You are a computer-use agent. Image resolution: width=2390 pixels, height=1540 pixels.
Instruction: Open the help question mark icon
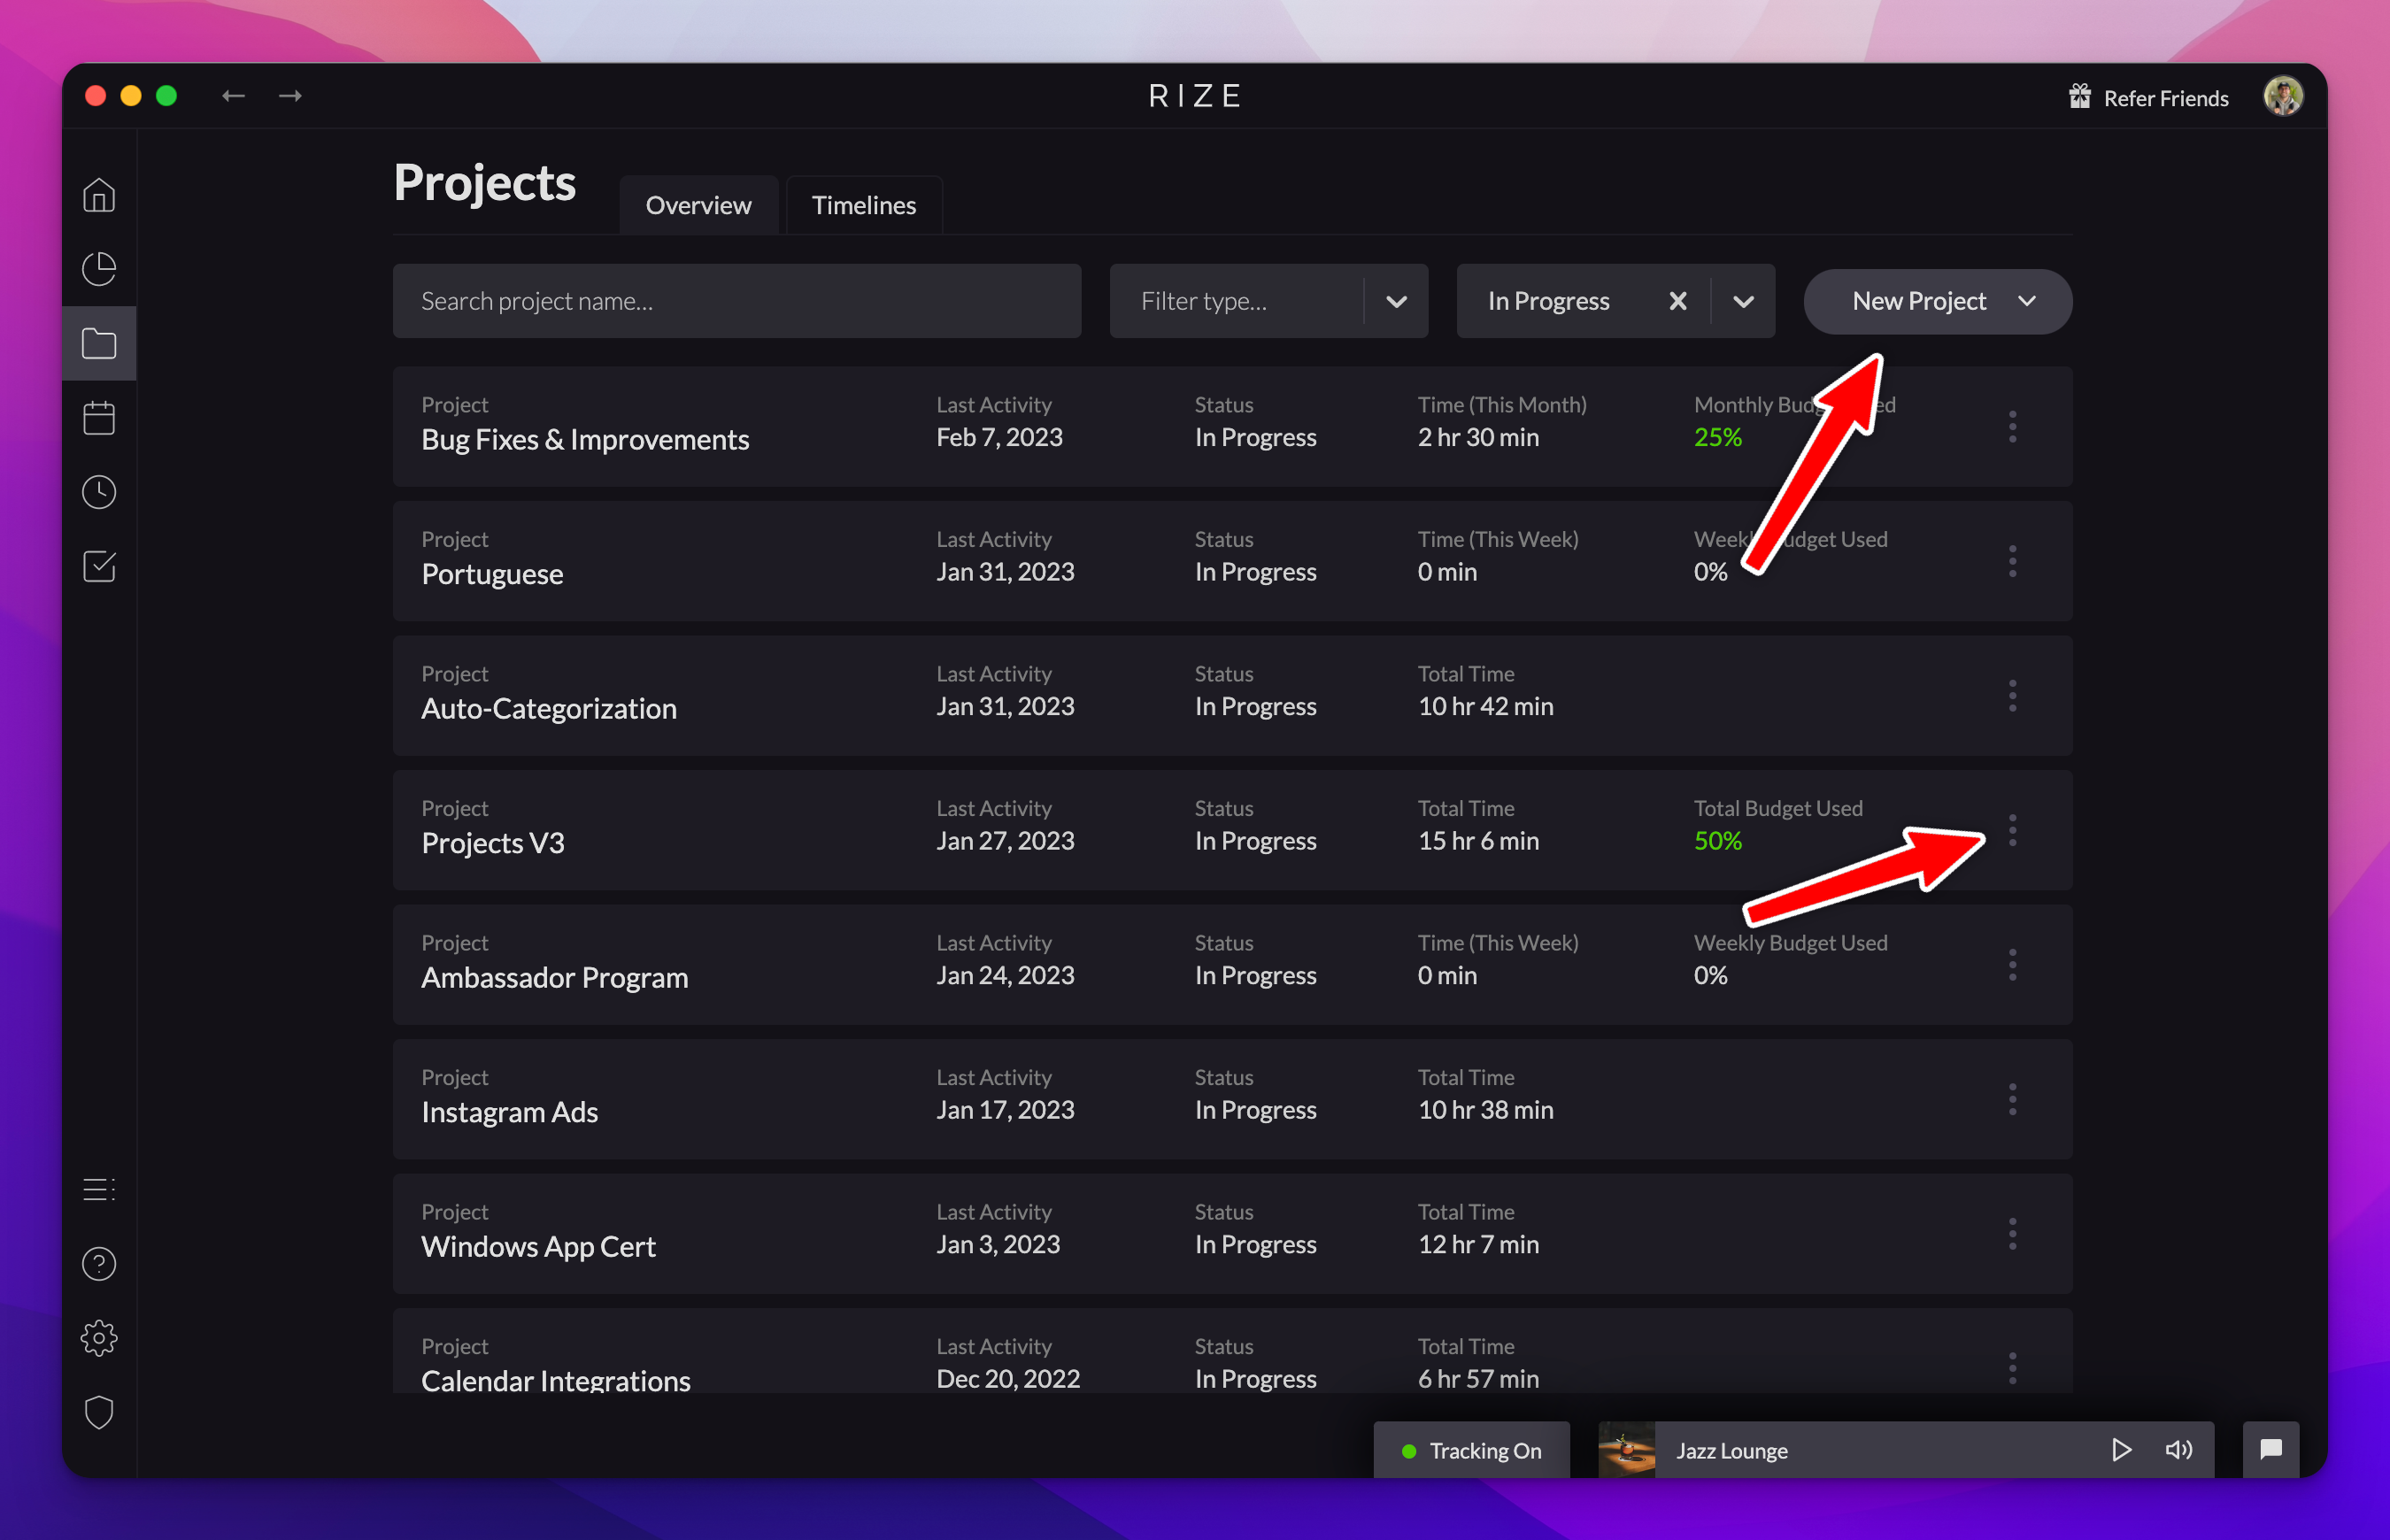click(99, 1264)
